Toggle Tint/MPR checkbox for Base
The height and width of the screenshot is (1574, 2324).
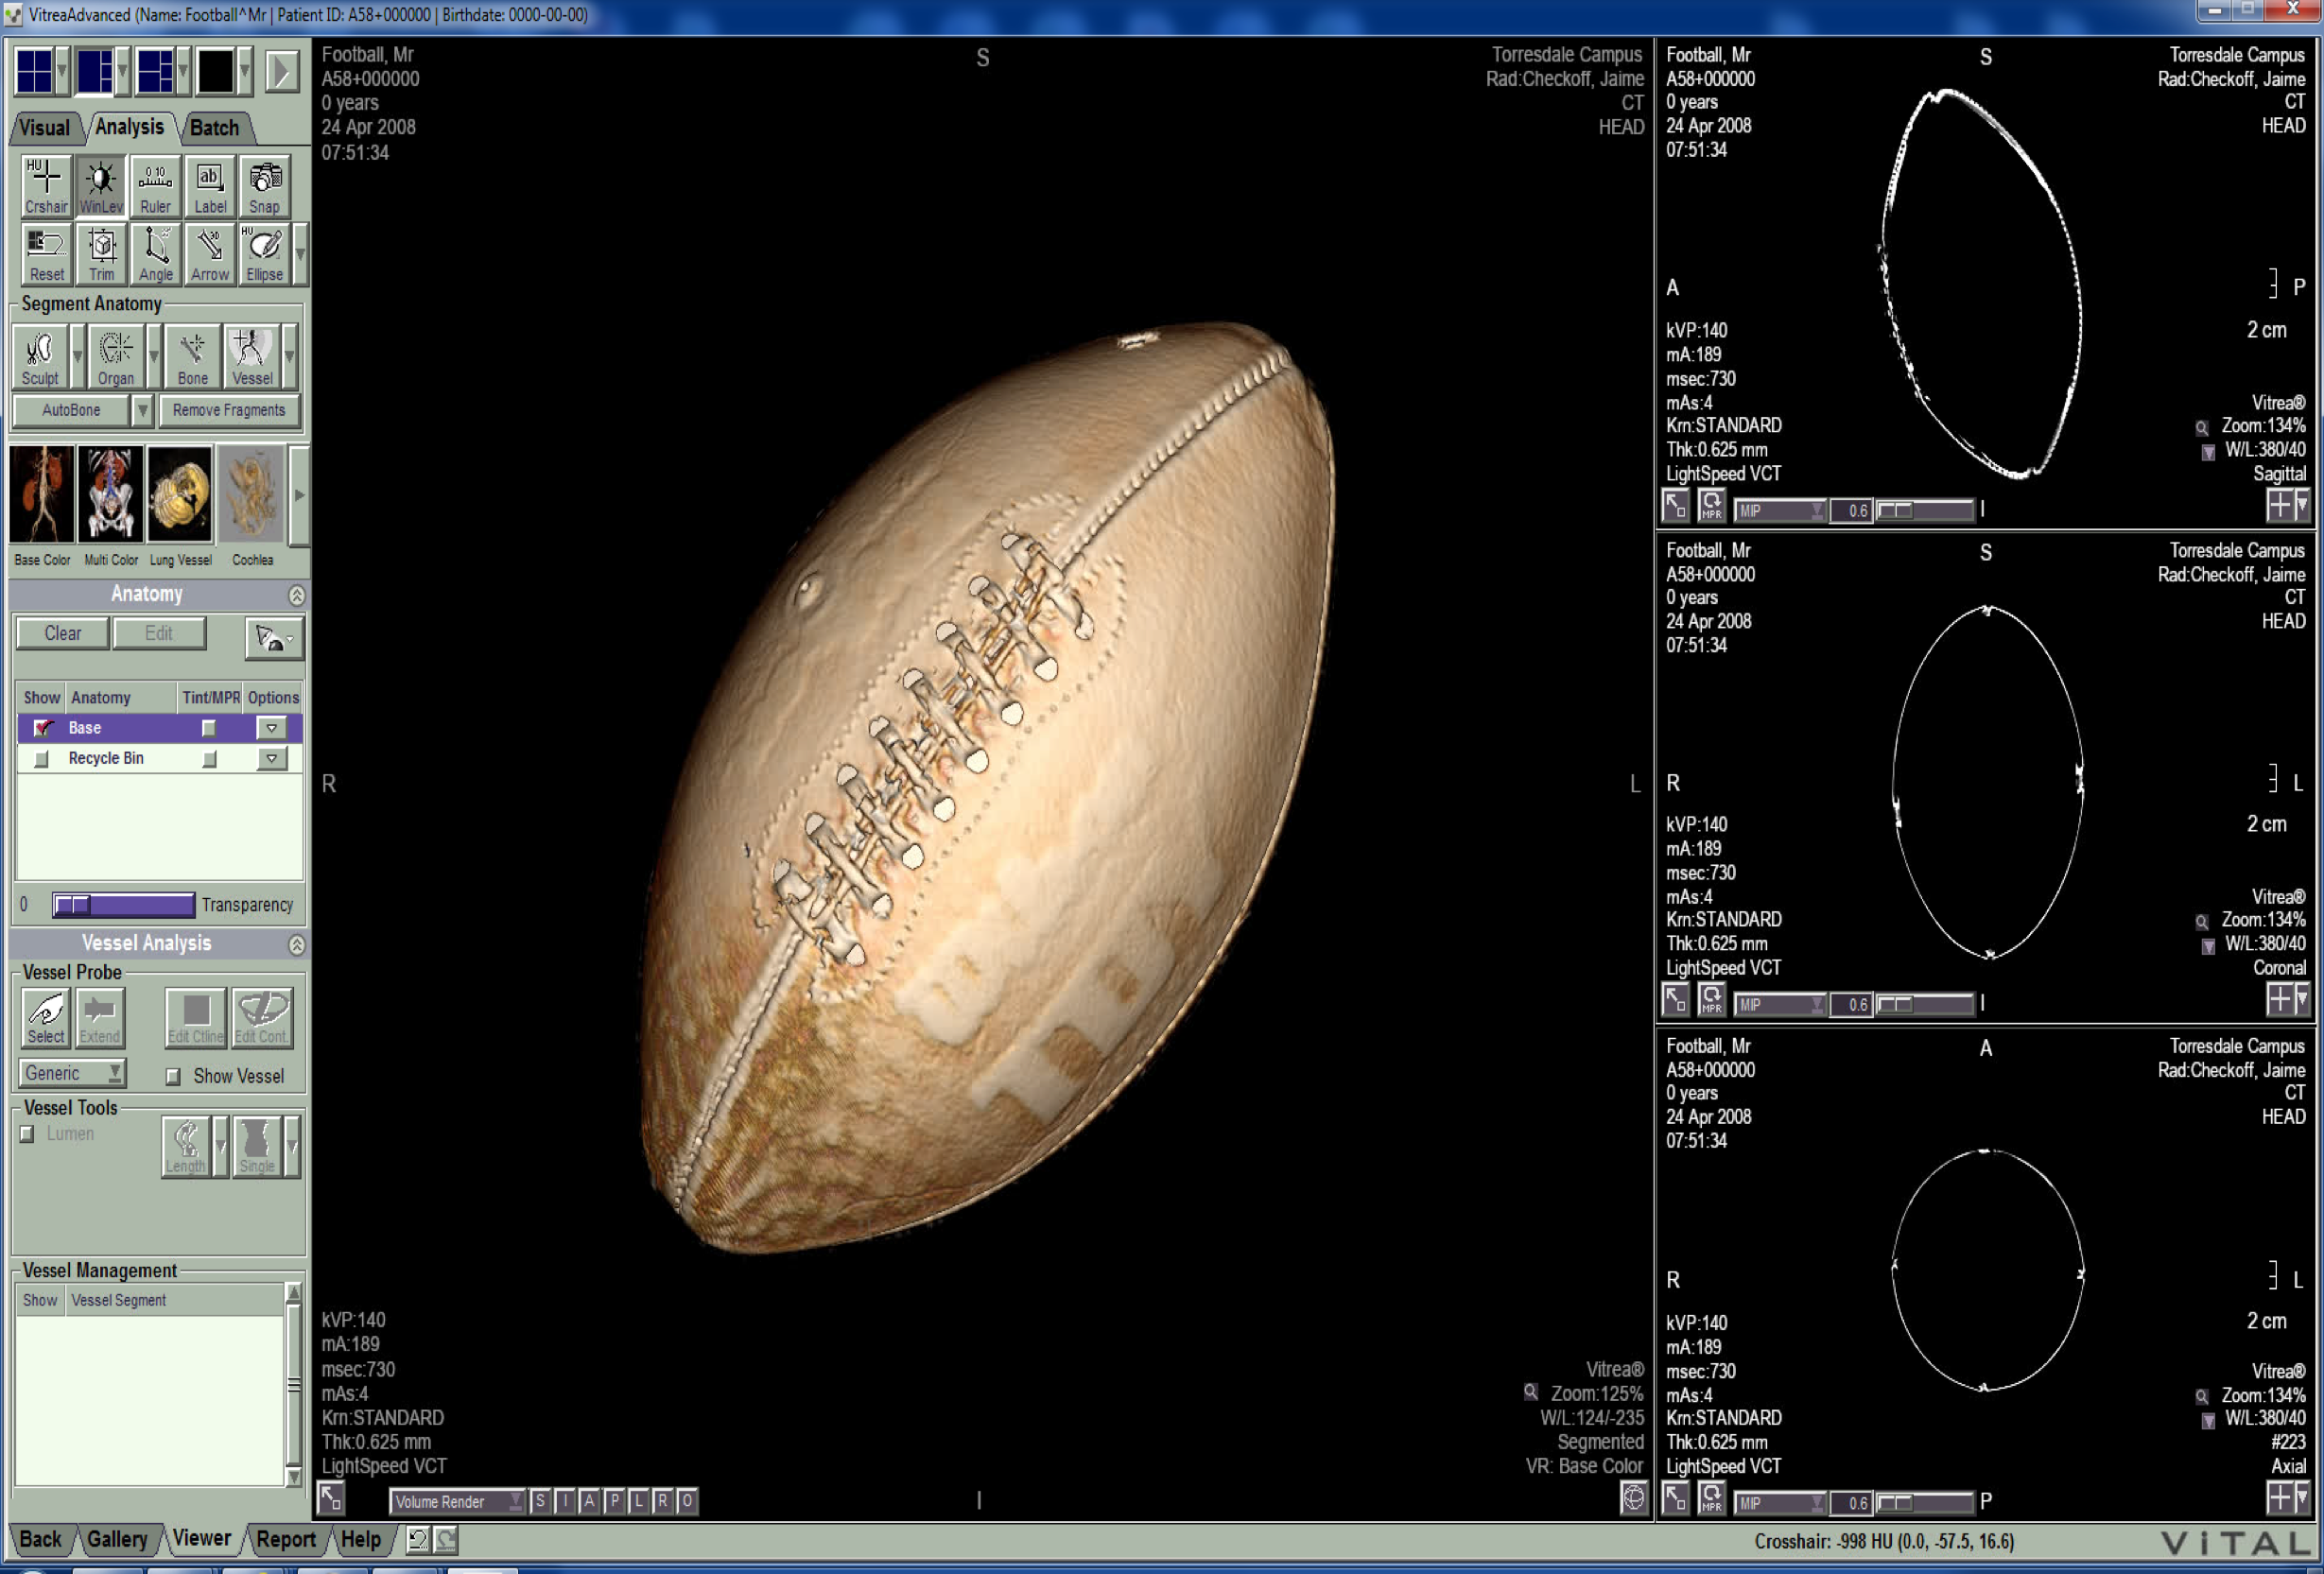point(209,728)
